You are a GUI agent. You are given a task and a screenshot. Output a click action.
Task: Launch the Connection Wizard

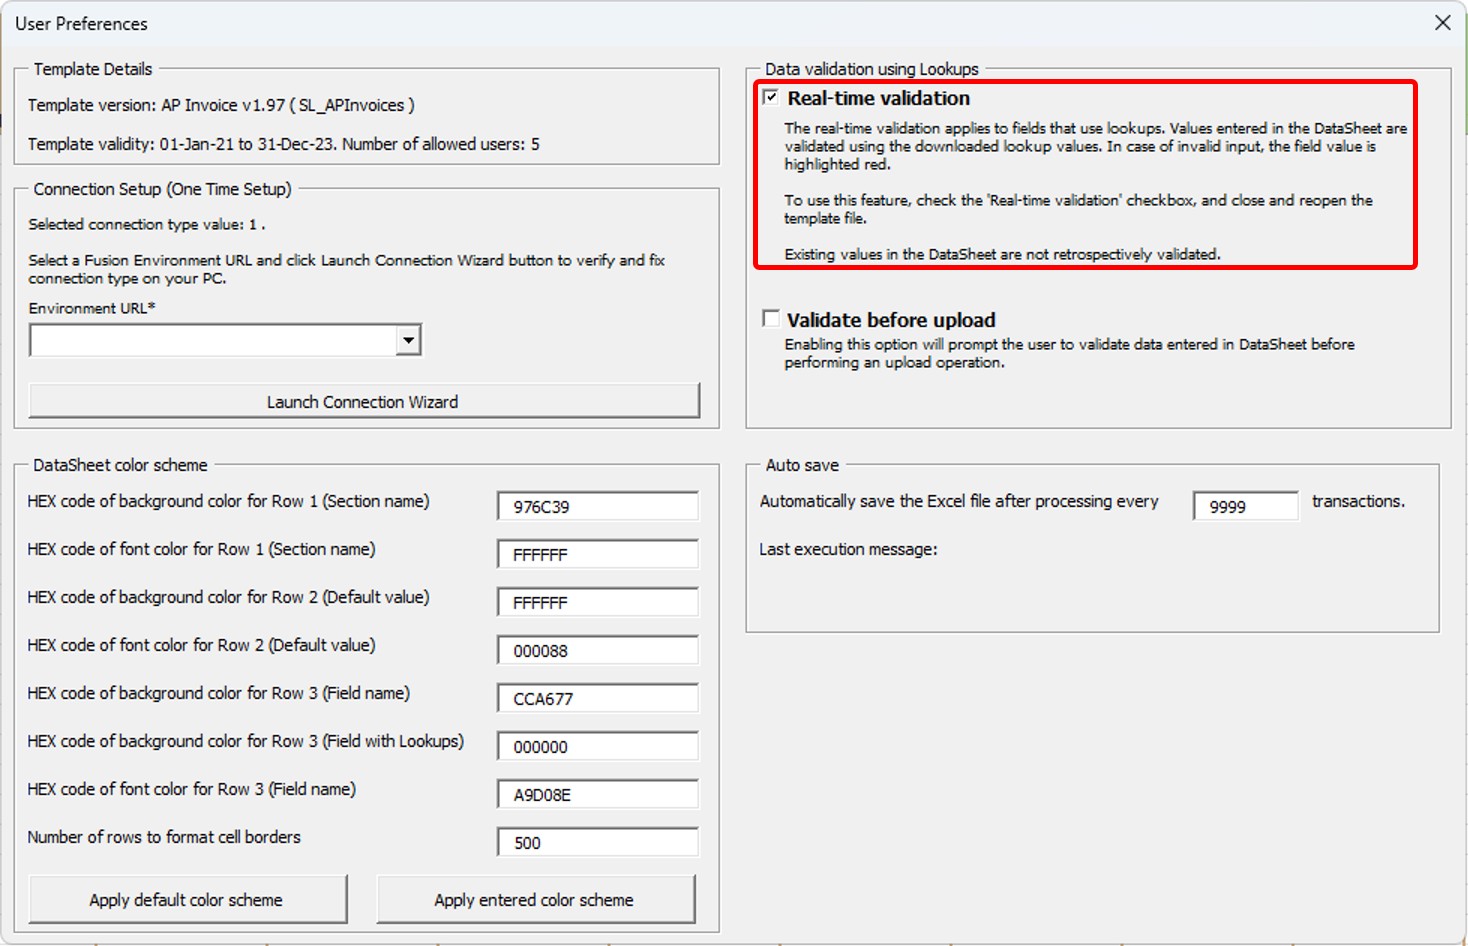363,401
